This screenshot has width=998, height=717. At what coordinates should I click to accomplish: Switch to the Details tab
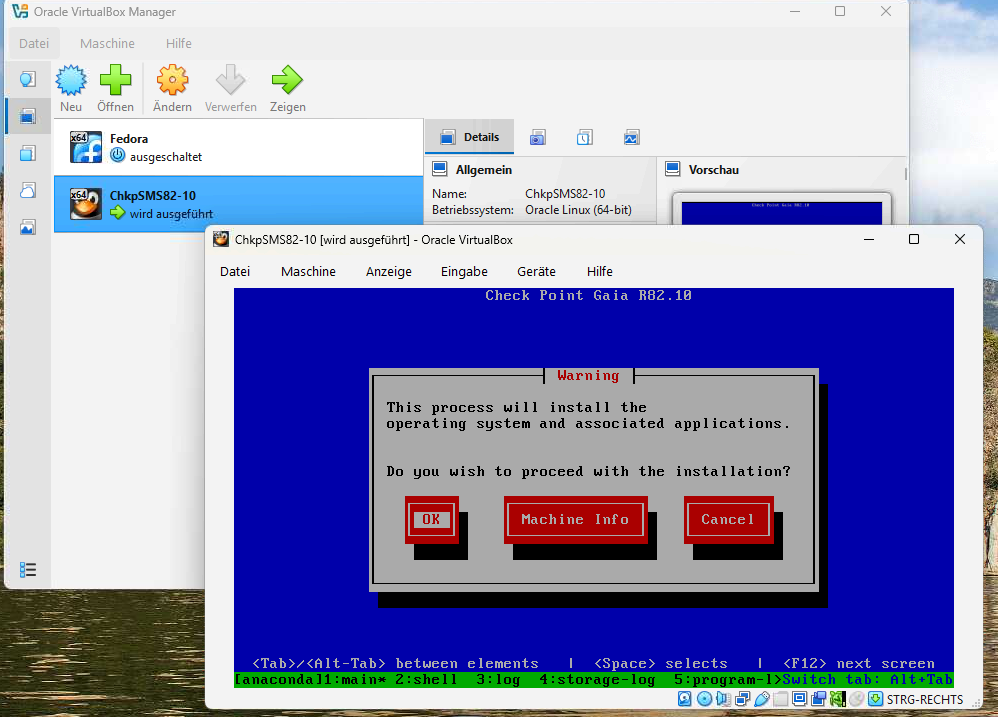470,137
